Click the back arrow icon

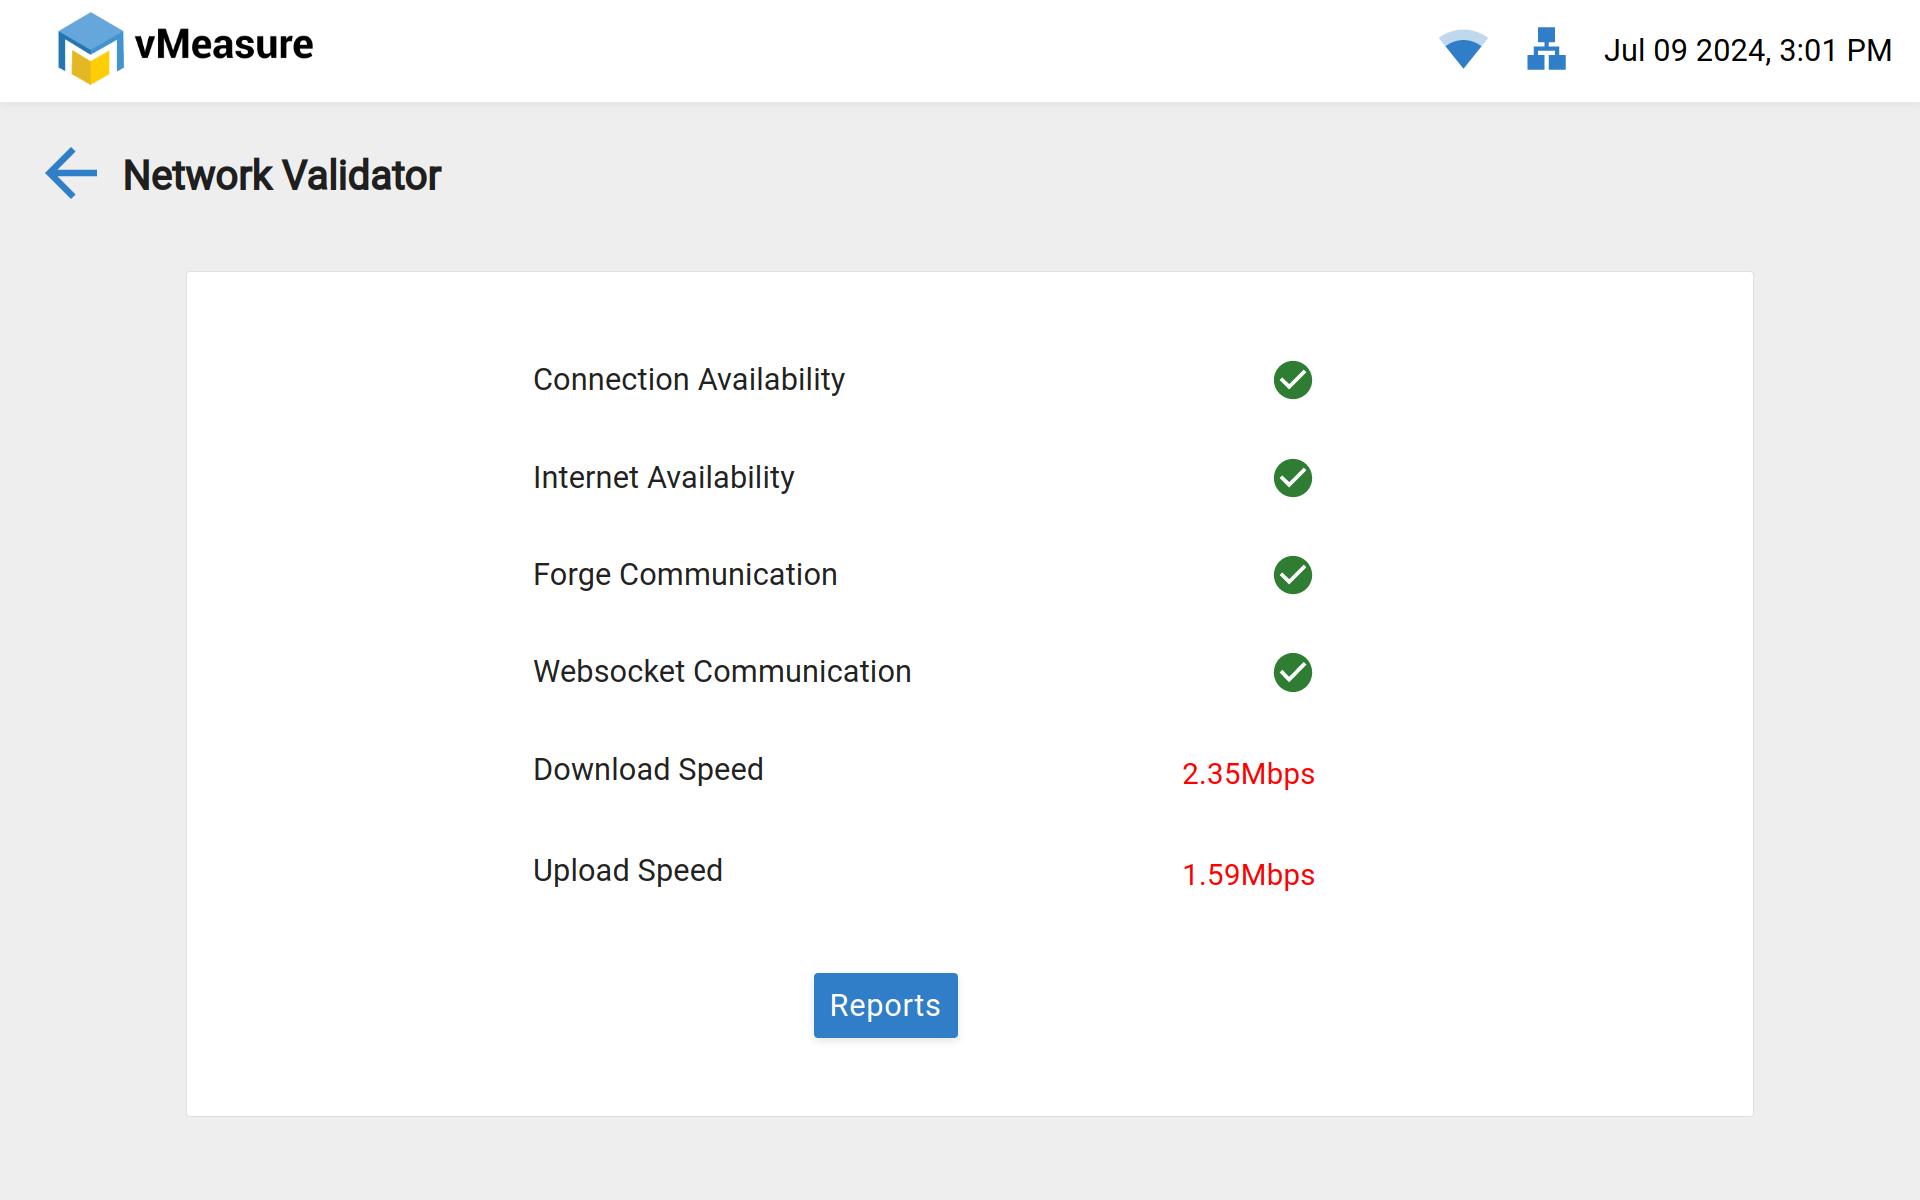(x=71, y=174)
